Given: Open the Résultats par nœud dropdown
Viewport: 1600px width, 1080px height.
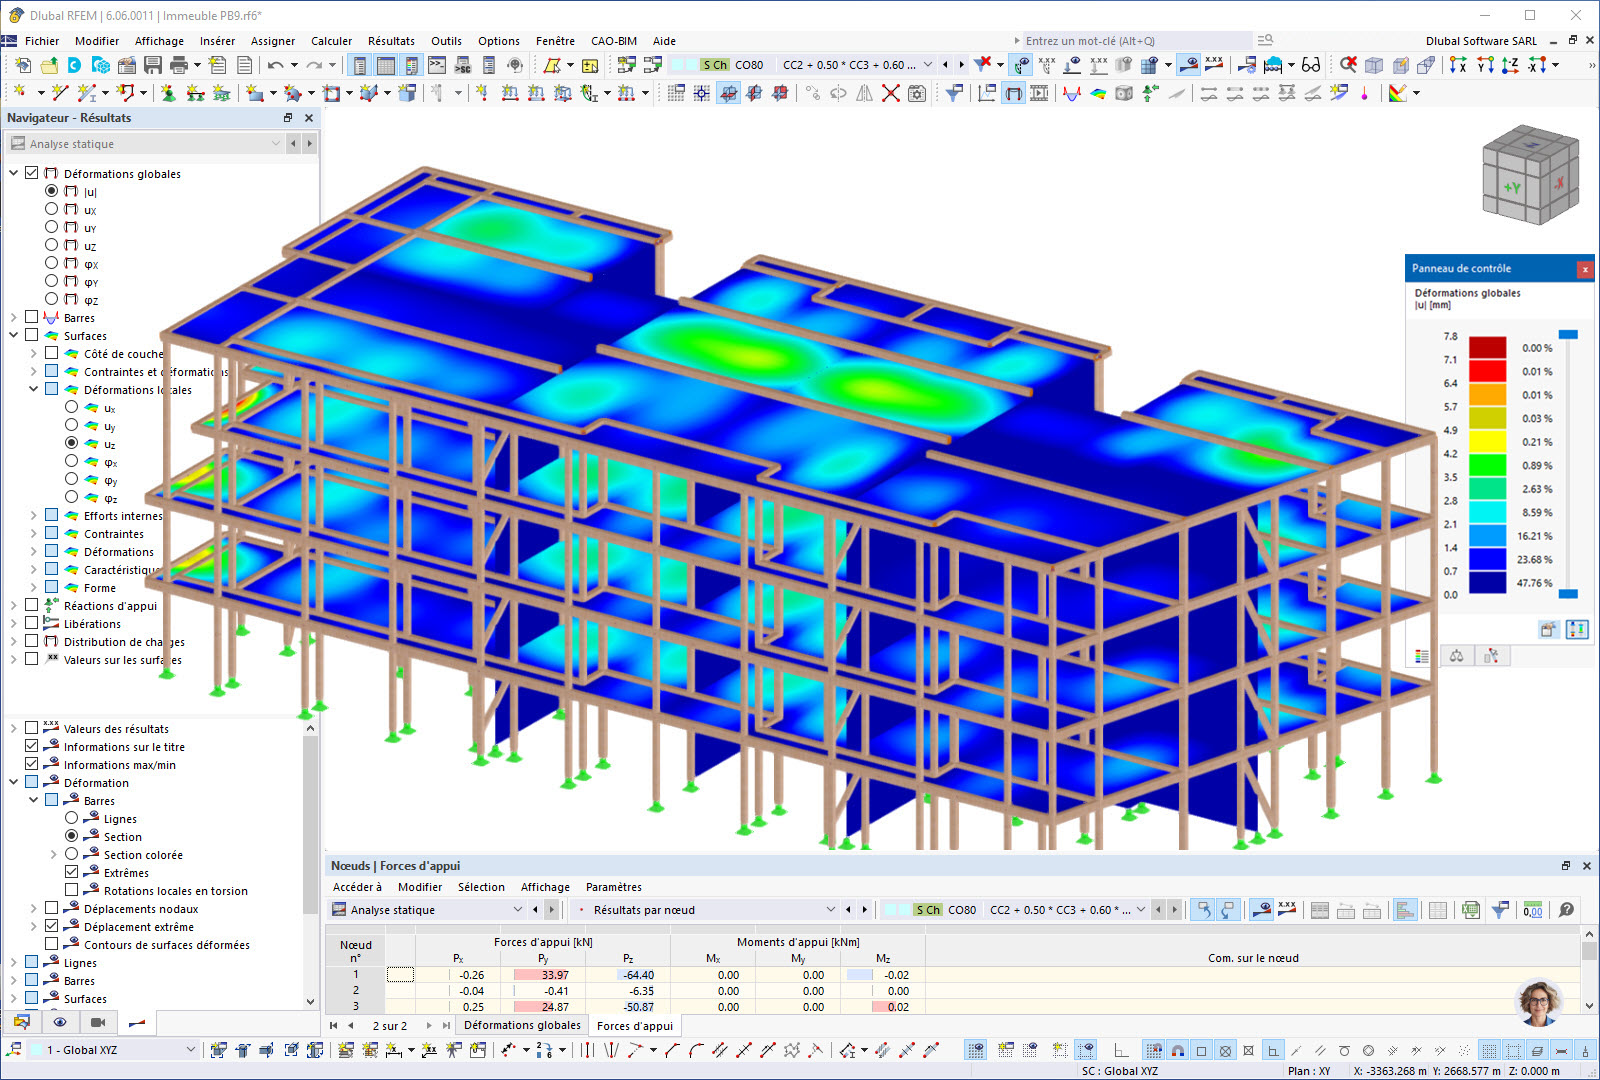Looking at the screenshot, I should coord(831,909).
